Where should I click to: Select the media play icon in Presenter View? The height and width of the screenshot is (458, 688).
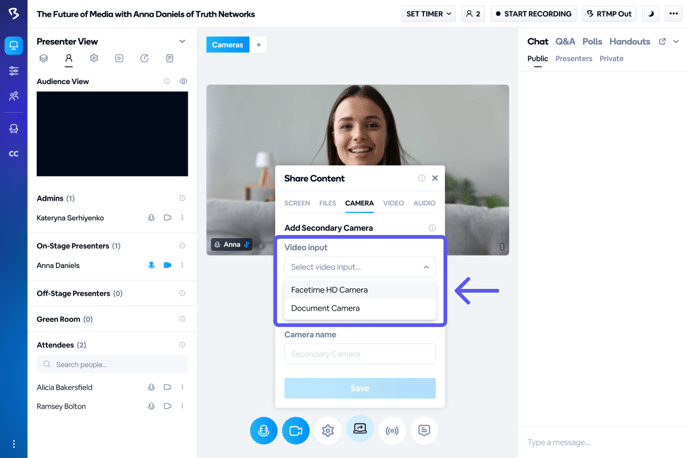119,58
